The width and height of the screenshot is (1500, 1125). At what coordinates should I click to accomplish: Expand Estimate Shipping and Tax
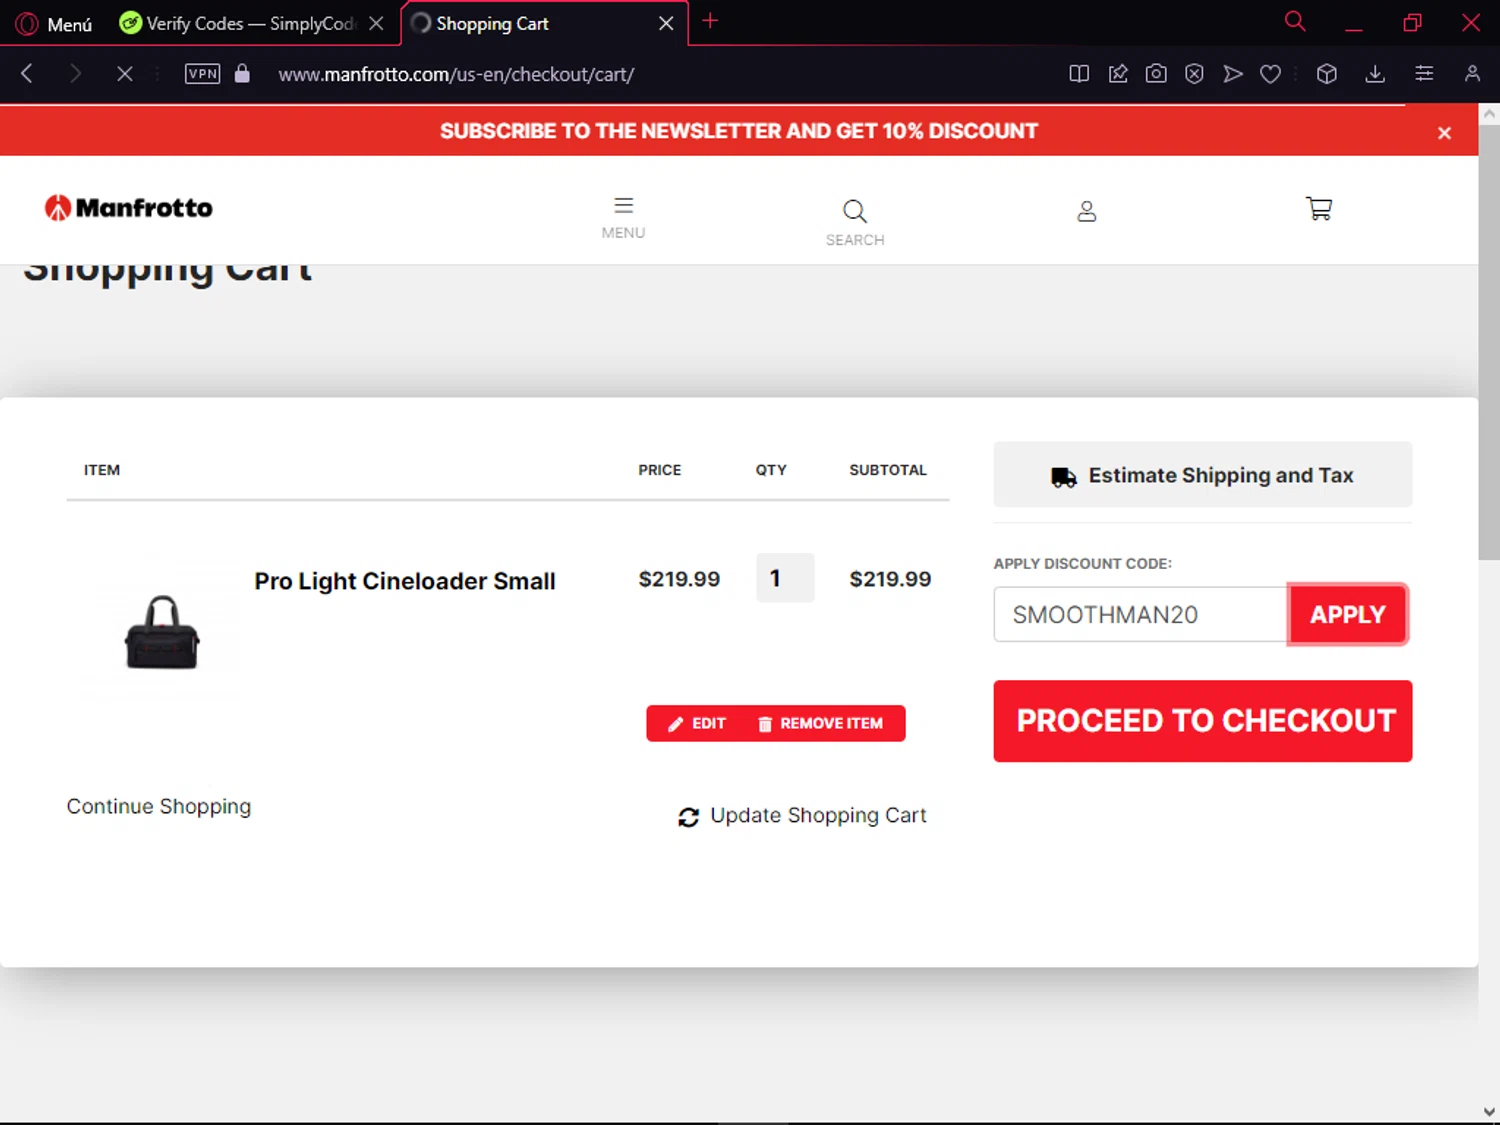point(1203,475)
